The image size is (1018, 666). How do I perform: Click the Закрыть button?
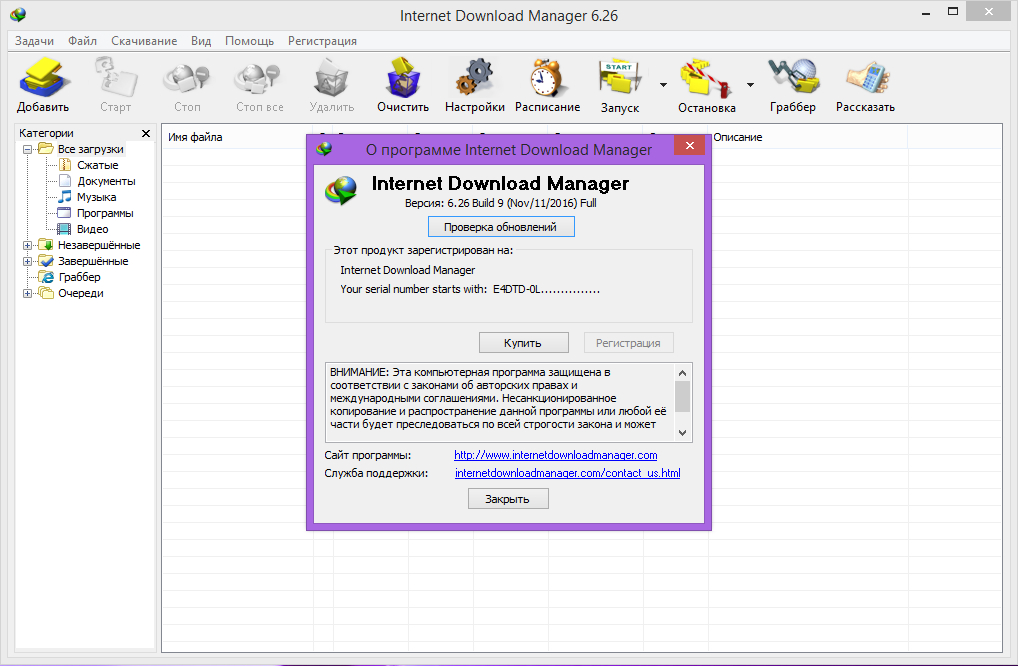[508, 499]
